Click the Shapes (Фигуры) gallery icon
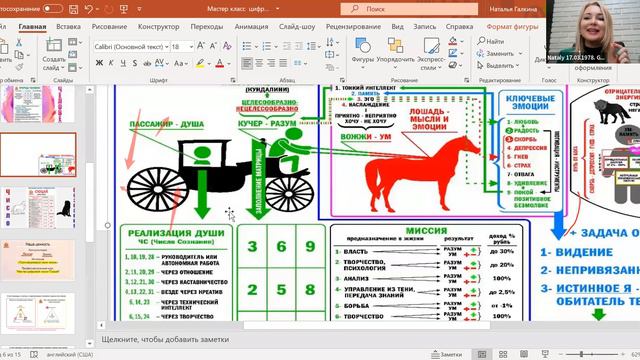Image resolution: width=640 pixels, height=360 pixels. [x=362, y=45]
